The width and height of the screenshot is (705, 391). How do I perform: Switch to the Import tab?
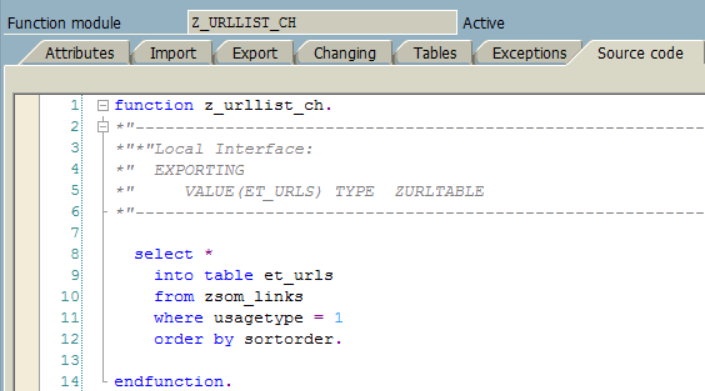point(173,53)
